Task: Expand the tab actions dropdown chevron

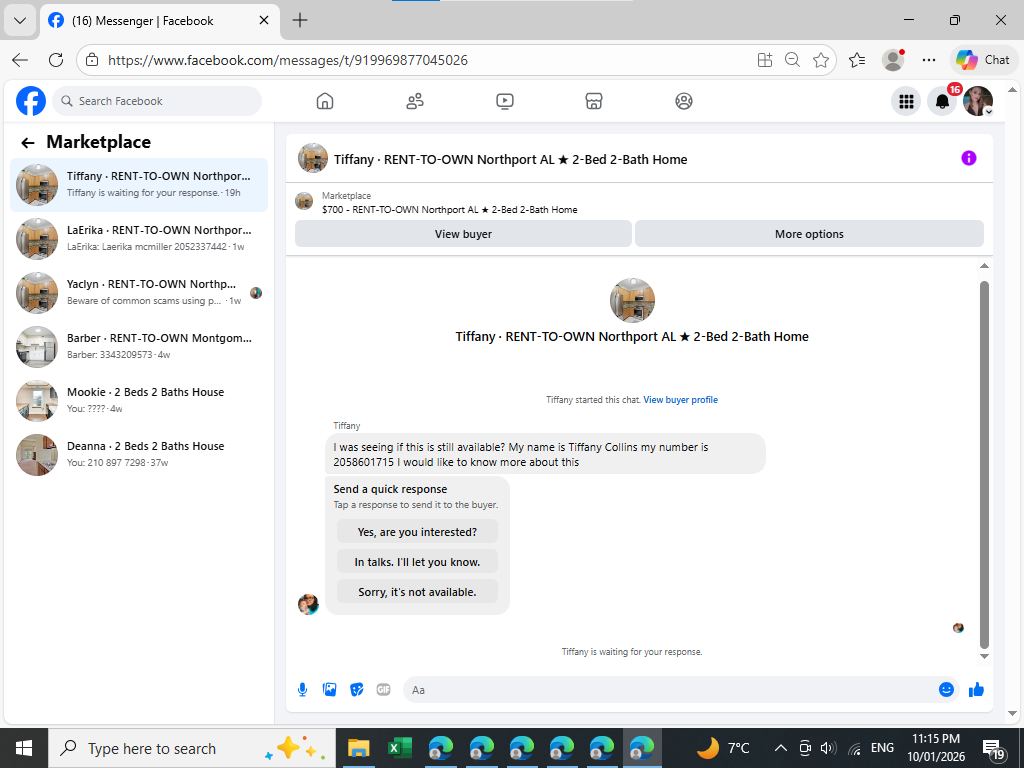Action: [20, 20]
